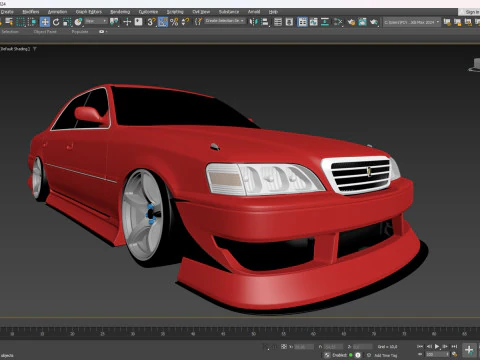This screenshot has height=360, width=480.
Task: Open reference coordinate system View dropdown
Action: [x=96, y=21]
